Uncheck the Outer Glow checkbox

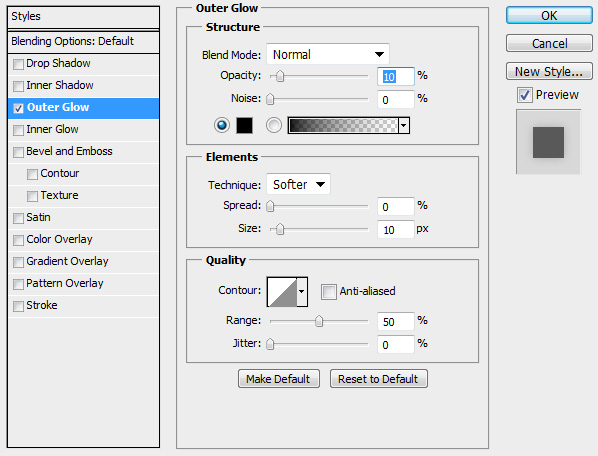pos(18,108)
